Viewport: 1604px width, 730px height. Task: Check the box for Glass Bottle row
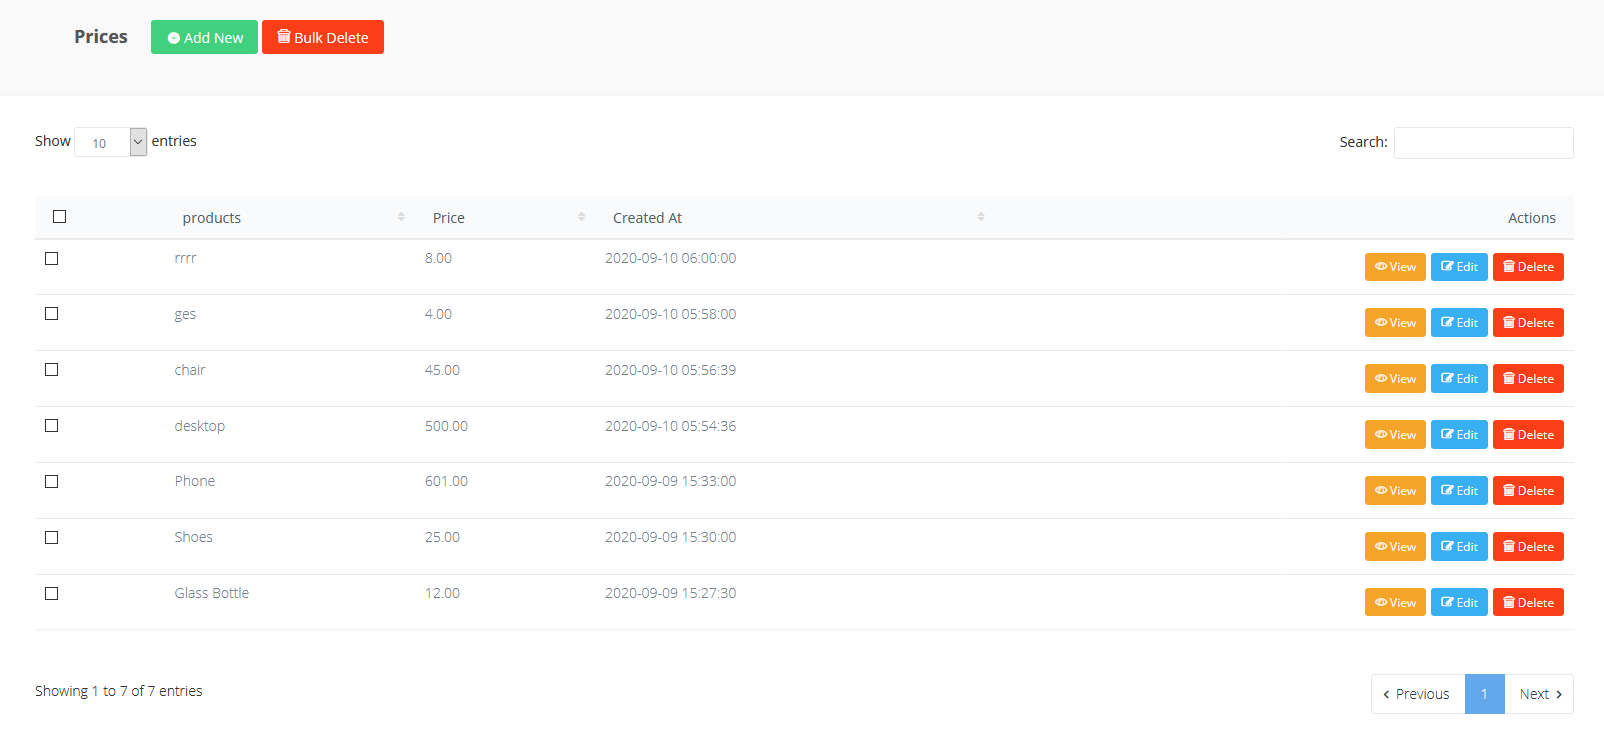pyautogui.click(x=51, y=593)
